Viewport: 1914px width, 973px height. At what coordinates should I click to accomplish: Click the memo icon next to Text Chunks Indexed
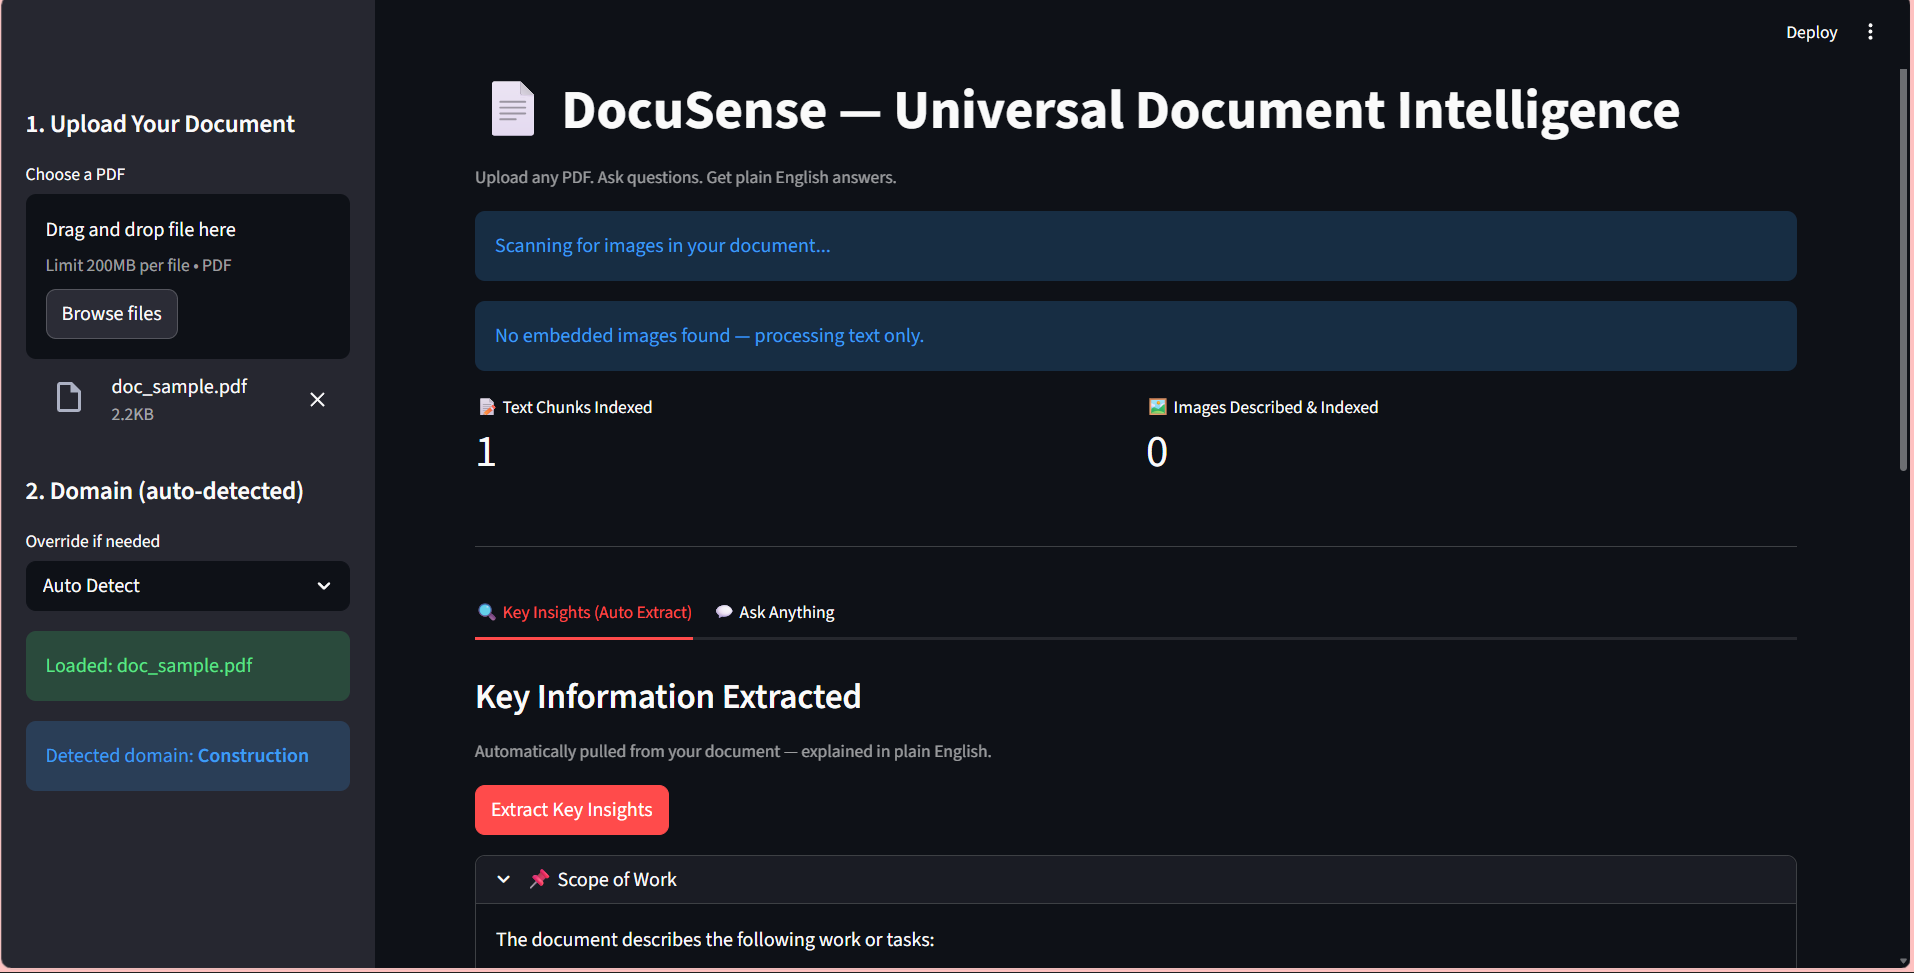click(x=485, y=406)
